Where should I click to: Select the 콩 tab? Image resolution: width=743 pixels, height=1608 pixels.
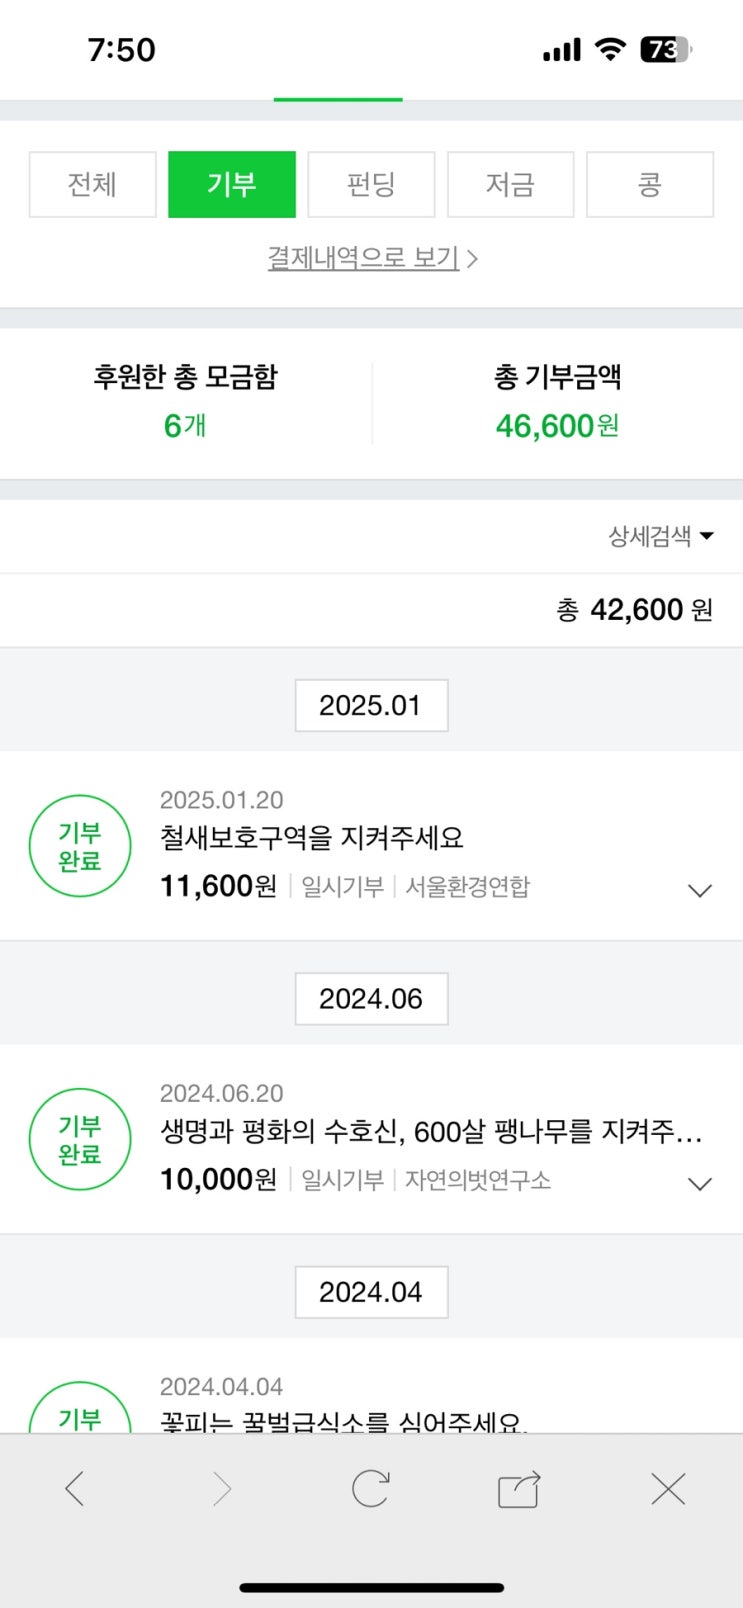[649, 184]
